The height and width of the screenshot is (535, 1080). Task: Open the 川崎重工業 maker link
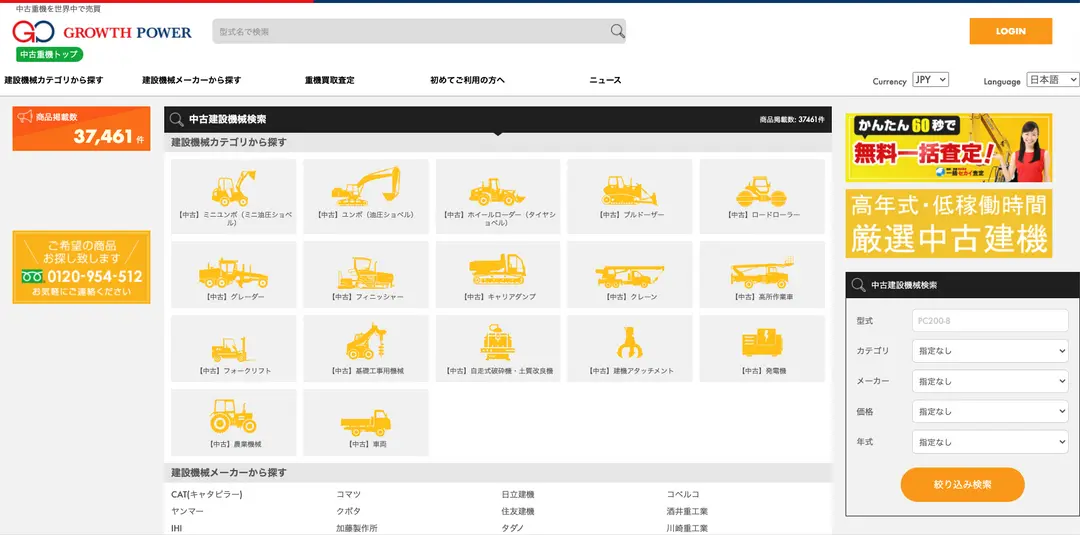687,529
